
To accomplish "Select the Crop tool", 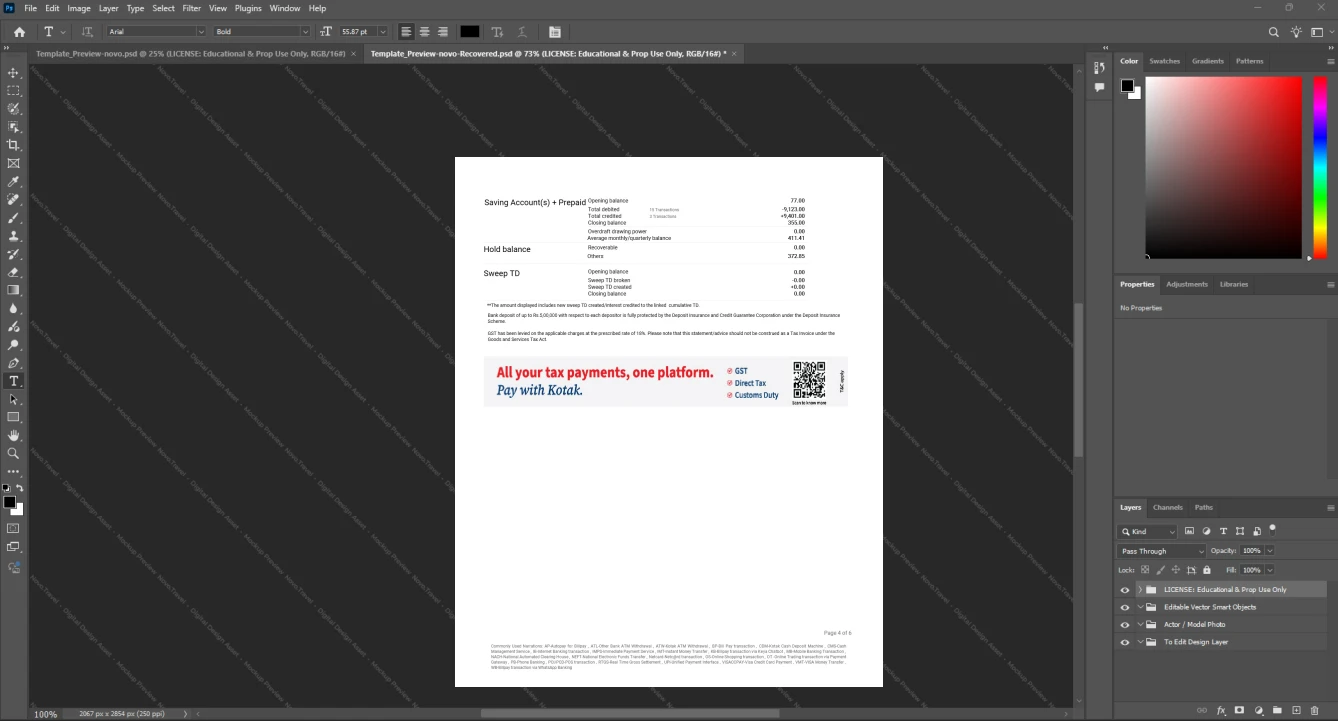I will coord(14,145).
